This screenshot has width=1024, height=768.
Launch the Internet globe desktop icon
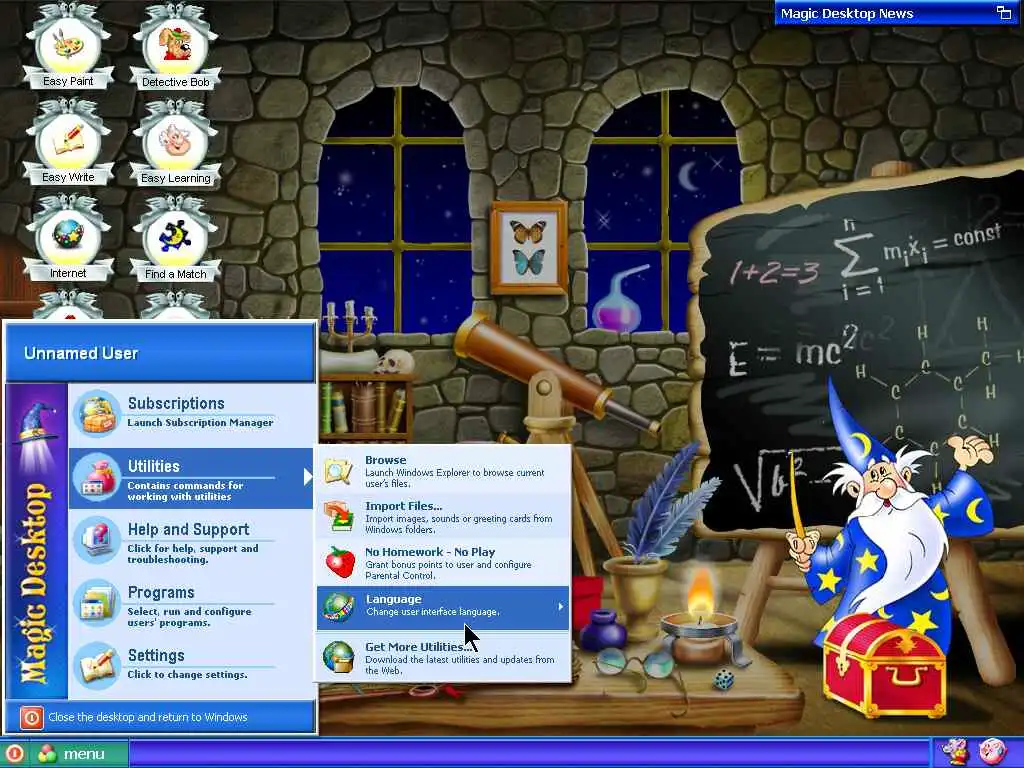pyautogui.click(x=68, y=238)
